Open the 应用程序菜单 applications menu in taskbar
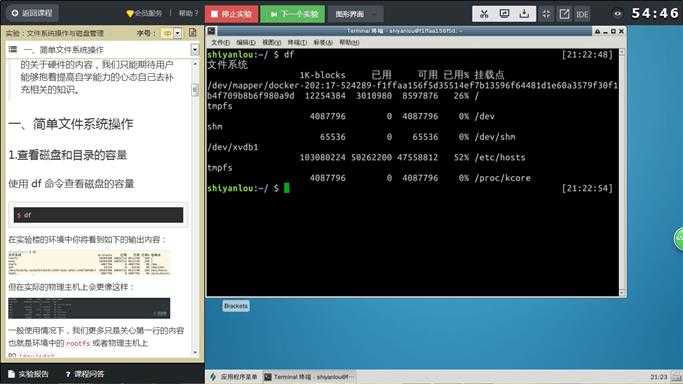This screenshot has width=683, height=384. (x=234, y=377)
